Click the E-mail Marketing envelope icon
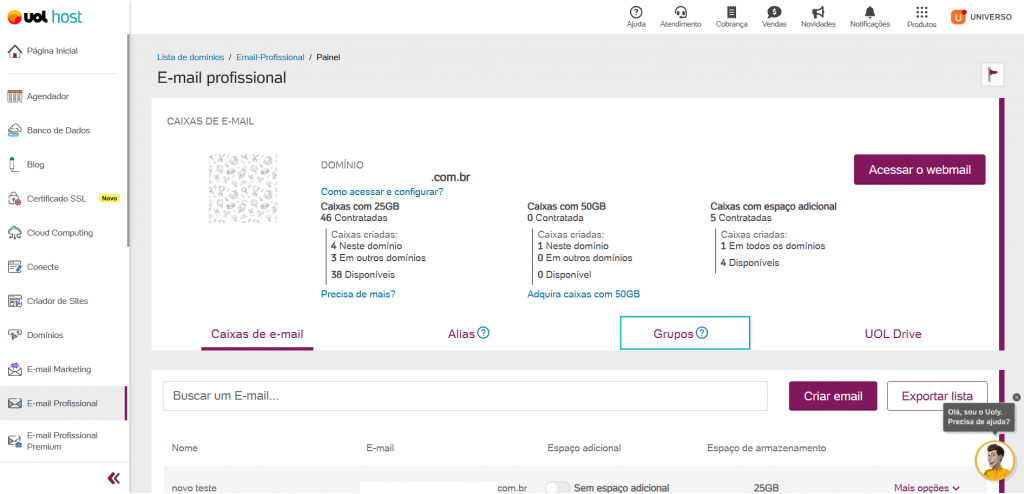The width and height of the screenshot is (1024, 494). (14, 369)
